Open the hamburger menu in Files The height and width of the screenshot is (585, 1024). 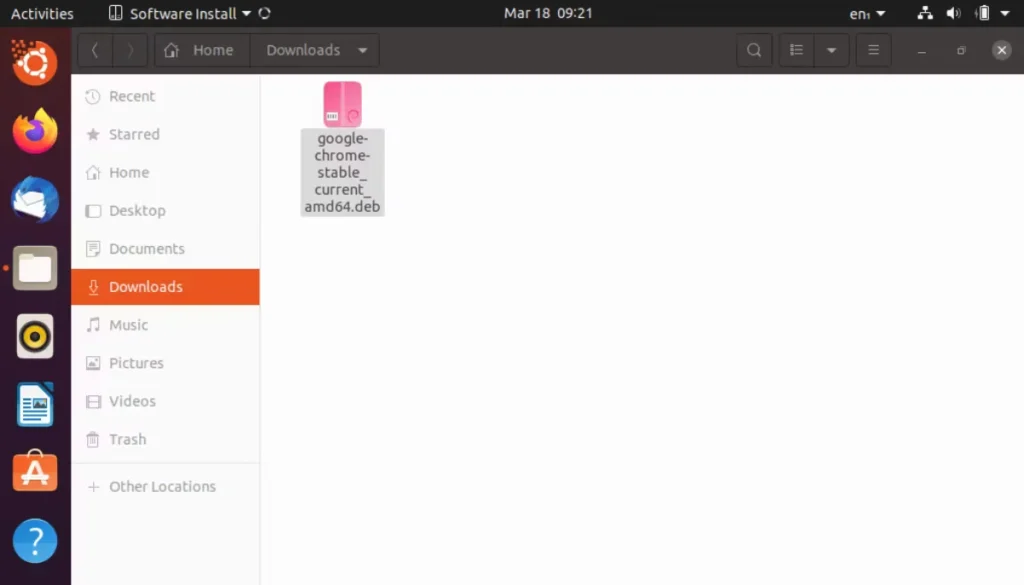873,49
